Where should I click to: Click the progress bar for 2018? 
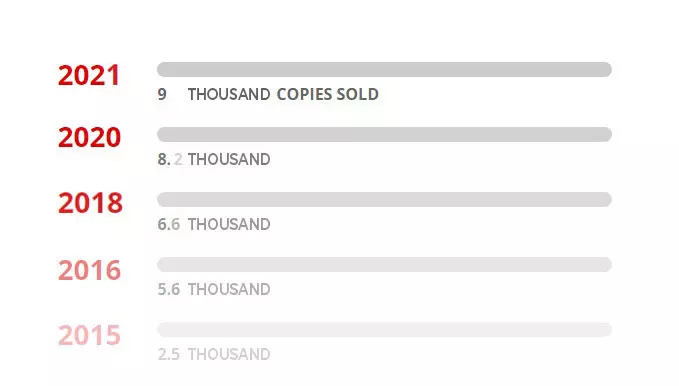point(384,199)
